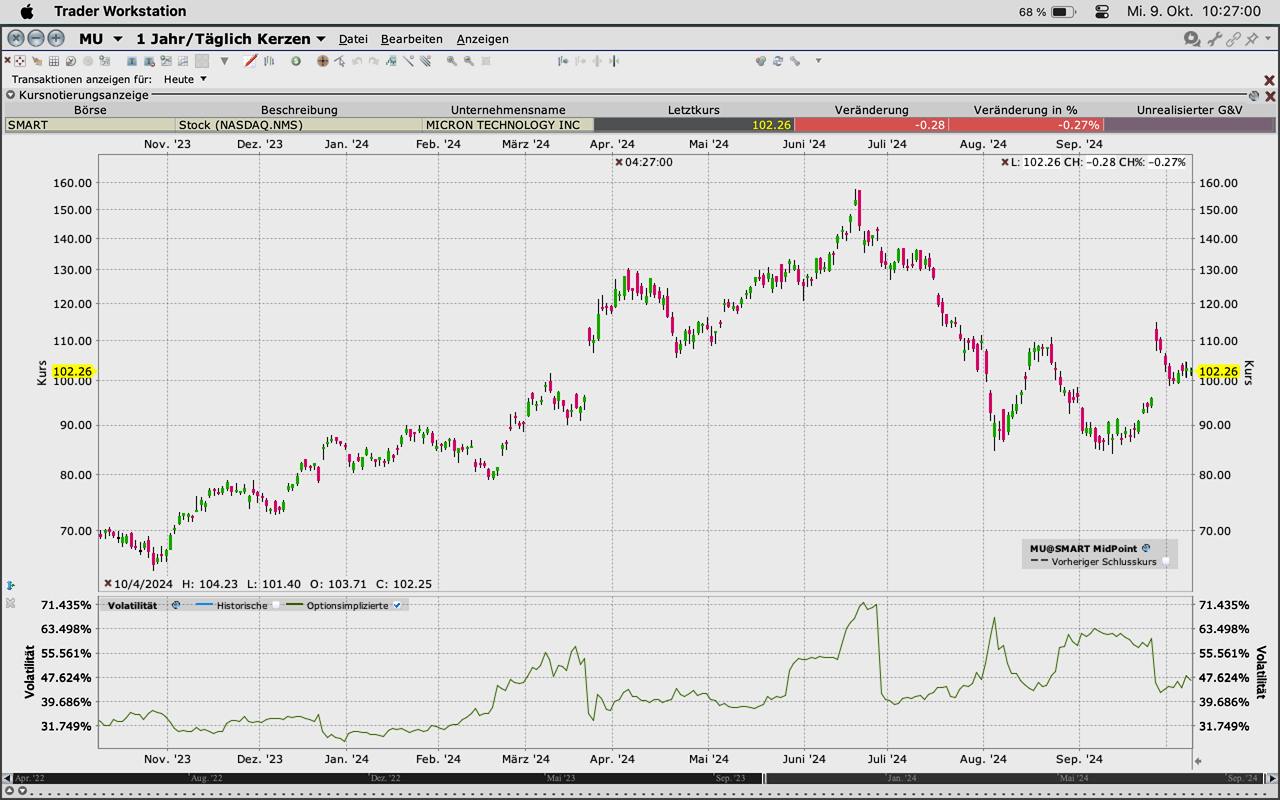Click the crosshair cursor tool icon
This screenshot has height=800, width=1280.
coord(322,61)
